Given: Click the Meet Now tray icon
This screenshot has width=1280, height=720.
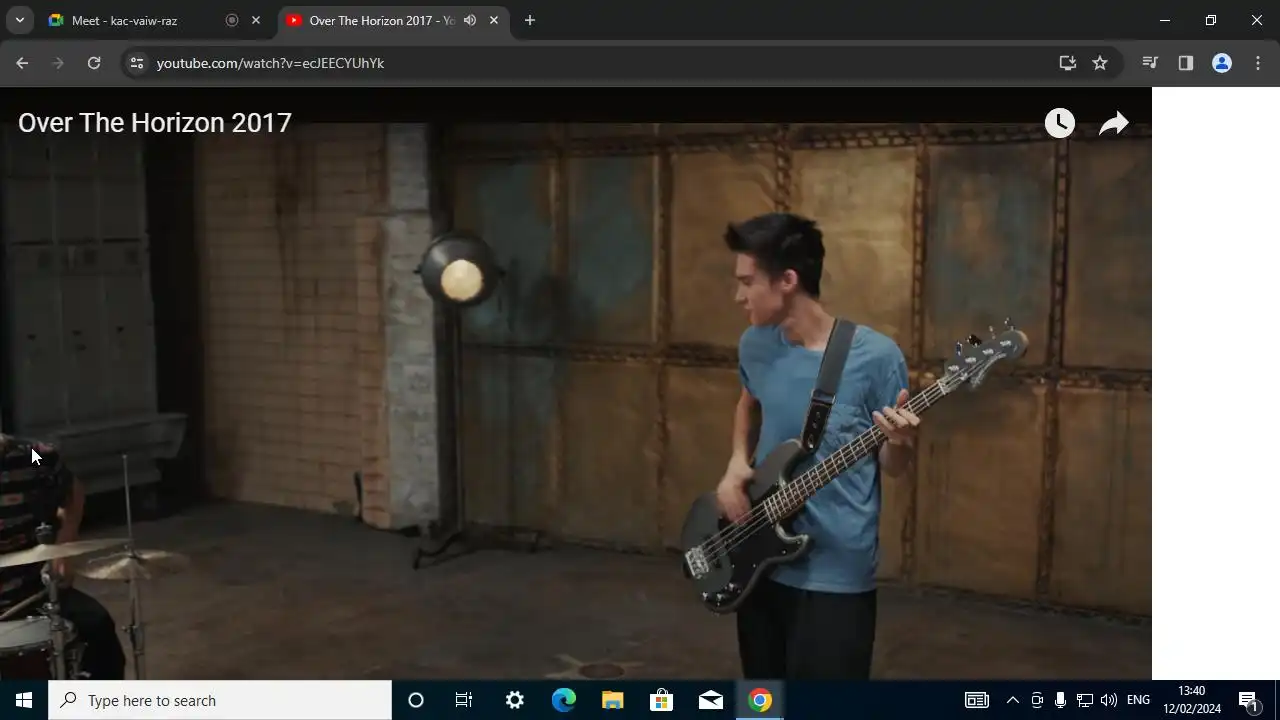Looking at the screenshot, I should [x=1037, y=700].
